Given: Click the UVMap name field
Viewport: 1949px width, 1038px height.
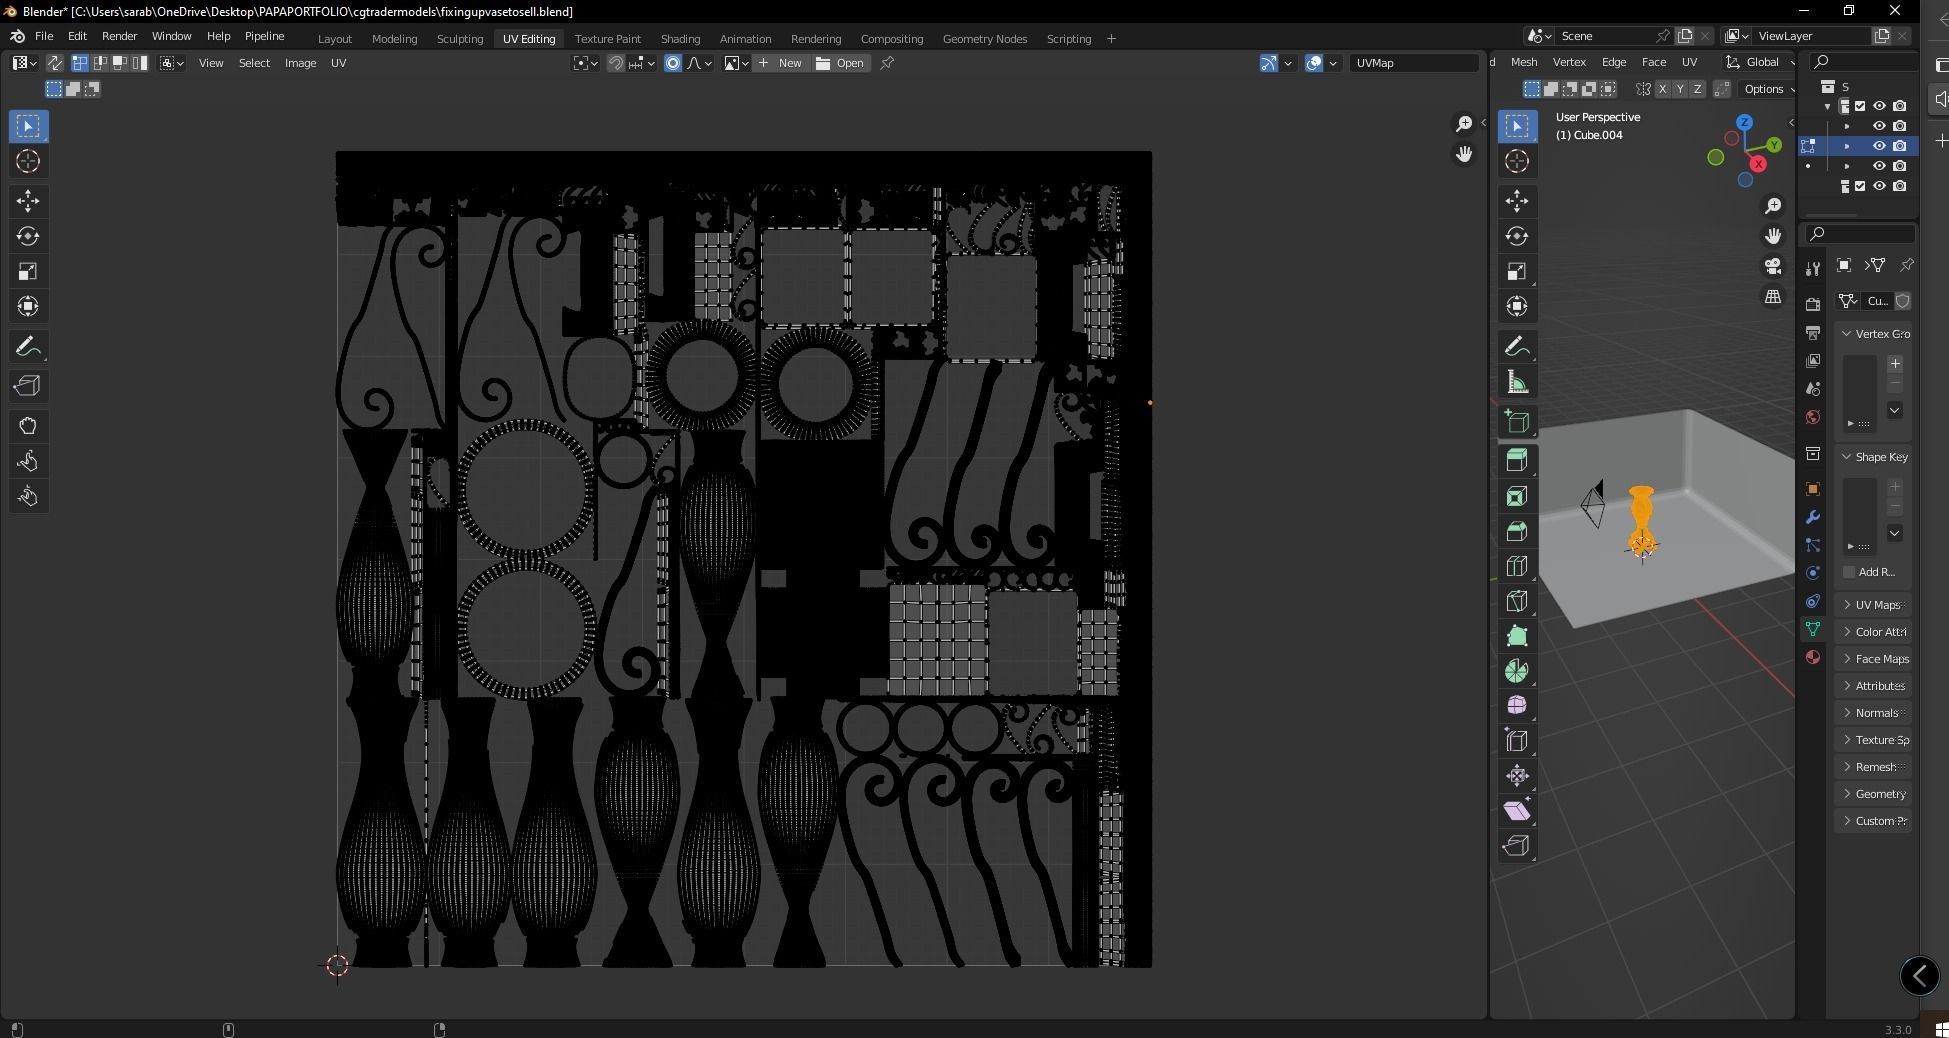Looking at the screenshot, I should point(1413,63).
